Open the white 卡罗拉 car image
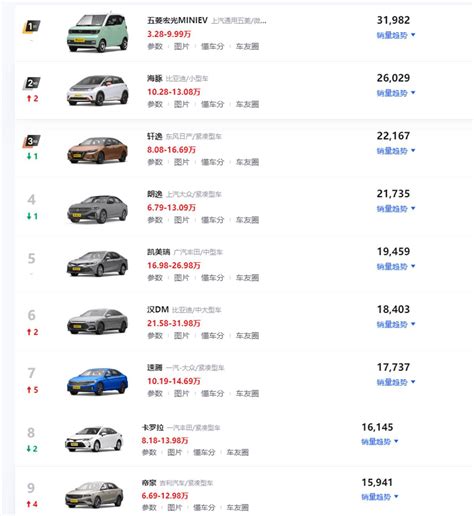The image size is (474, 516). click(x=94, y=439)
